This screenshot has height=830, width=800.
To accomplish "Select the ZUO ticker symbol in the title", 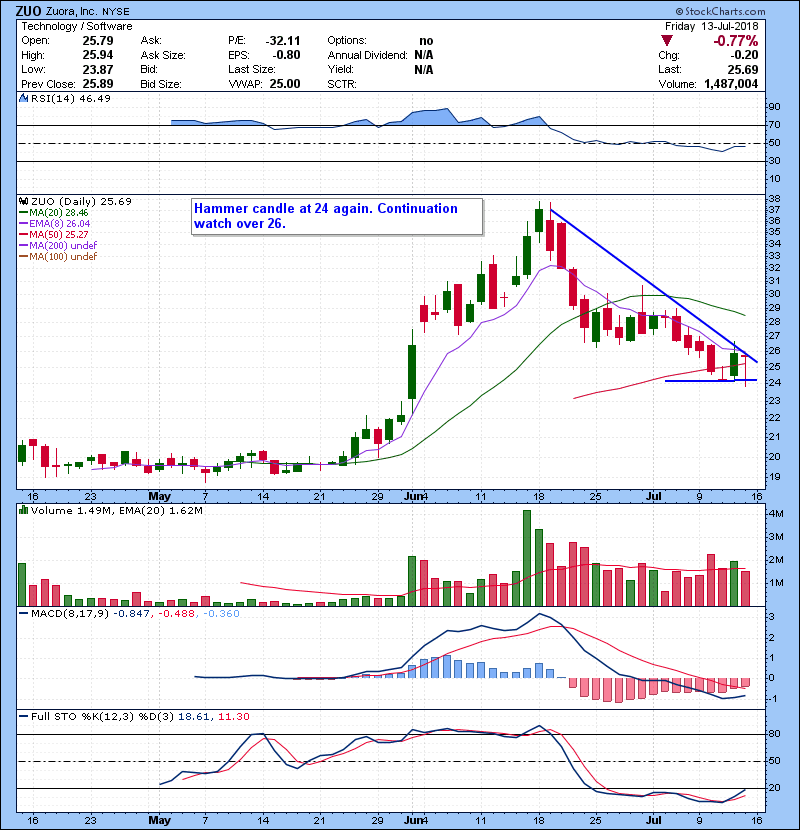I will coord(28,11).
